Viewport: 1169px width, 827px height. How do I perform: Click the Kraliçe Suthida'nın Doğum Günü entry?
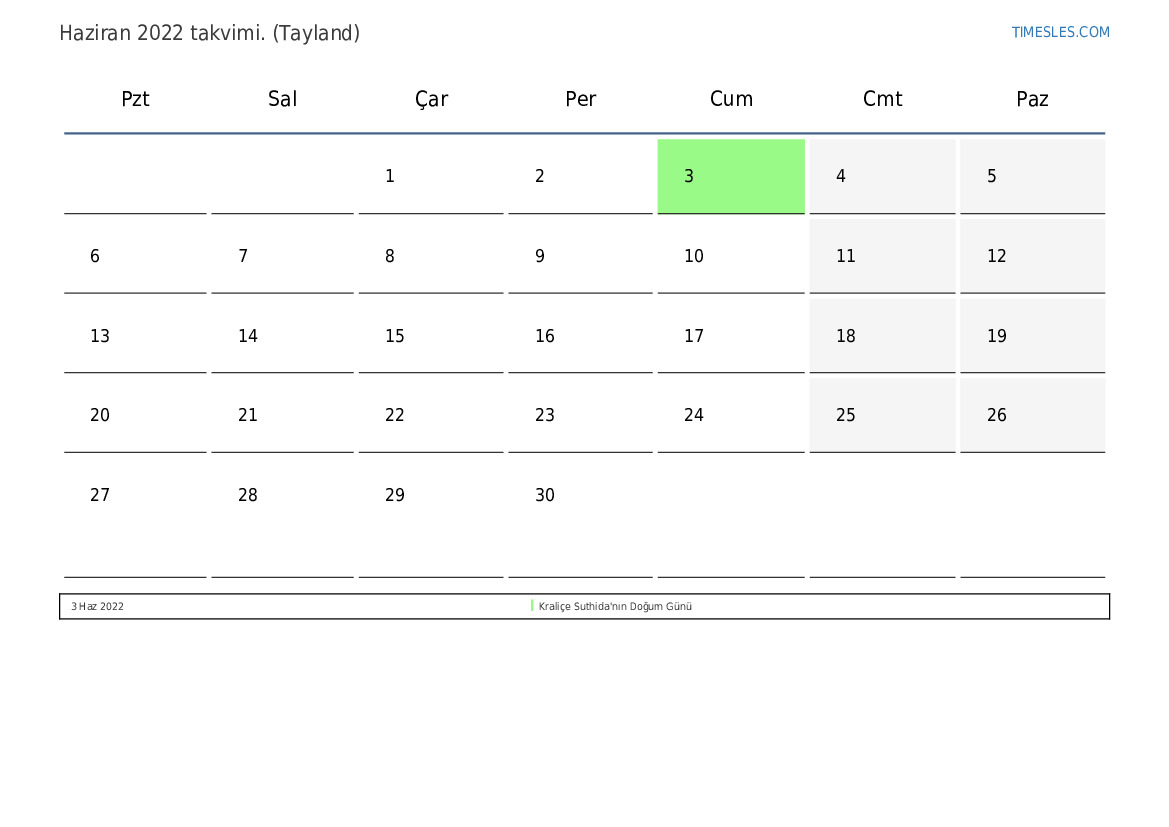click(615, 607)
